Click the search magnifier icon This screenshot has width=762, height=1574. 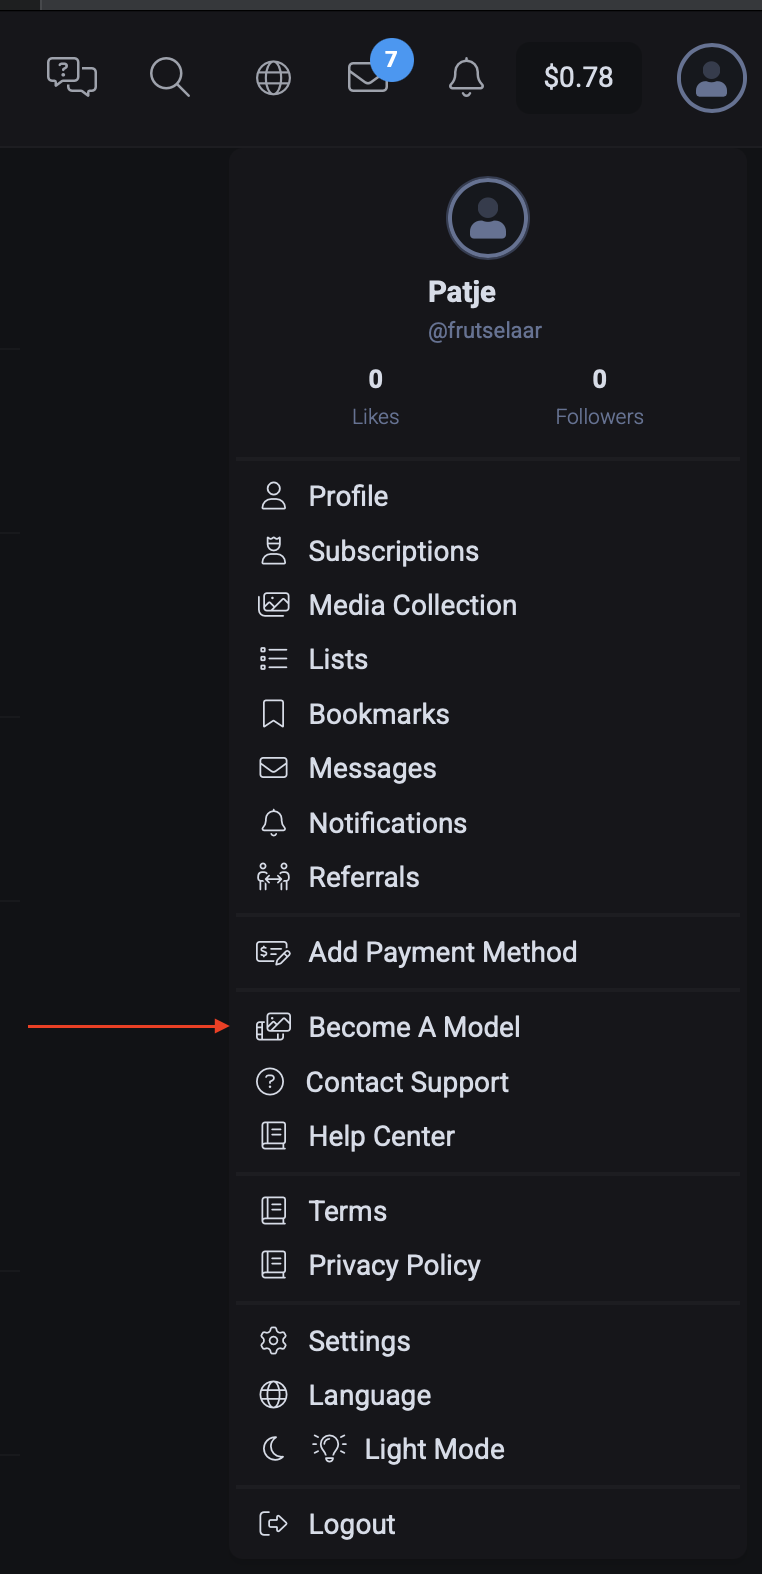click(170, 77)
